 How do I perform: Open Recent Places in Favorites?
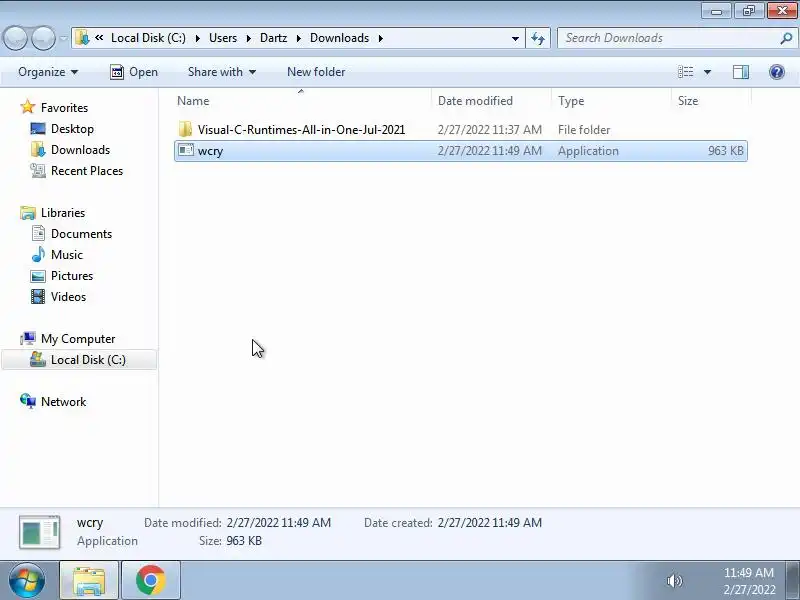tap(87, 170)
